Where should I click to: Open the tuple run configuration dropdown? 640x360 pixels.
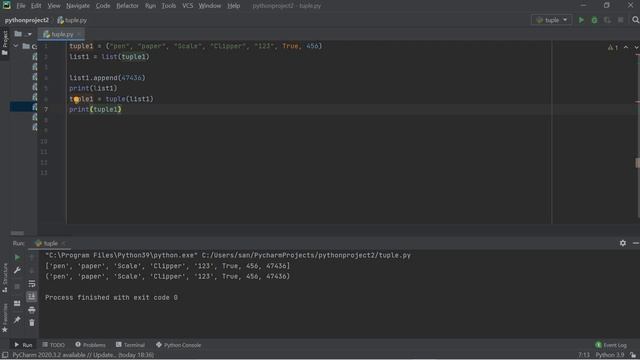[x=551, y=20]
